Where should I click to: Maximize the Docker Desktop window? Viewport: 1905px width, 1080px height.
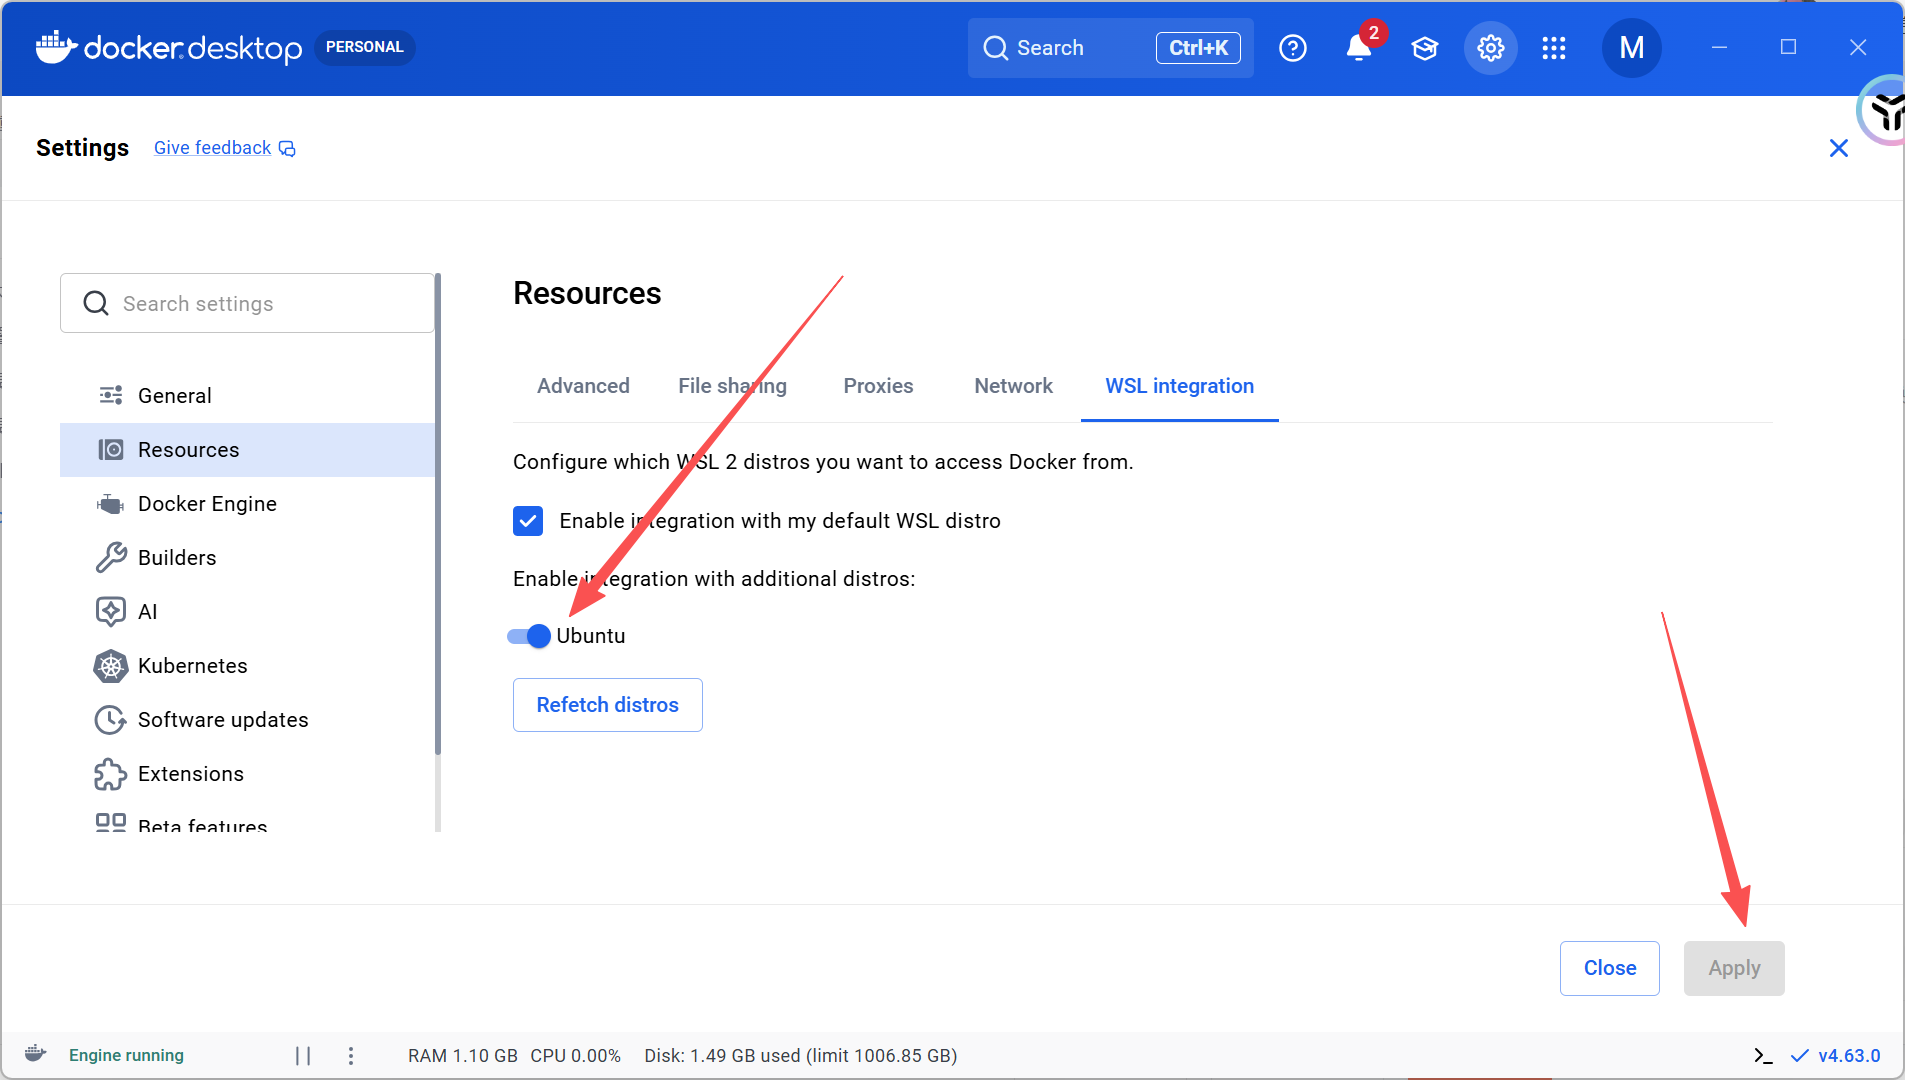(1788, 47)
